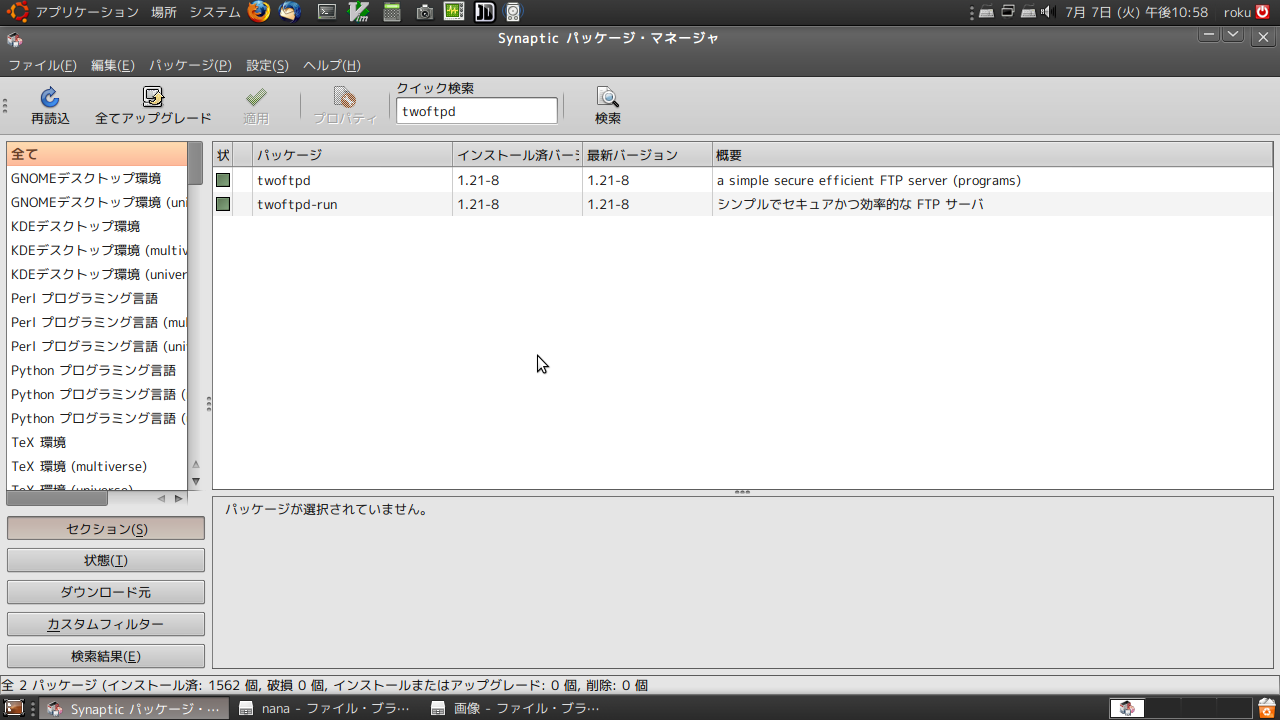Click the Ubuntu logo in top panel
Image resolution: width=1280 pixels, height=720 pixels.
pyautogui.click(x=18, y=12)
